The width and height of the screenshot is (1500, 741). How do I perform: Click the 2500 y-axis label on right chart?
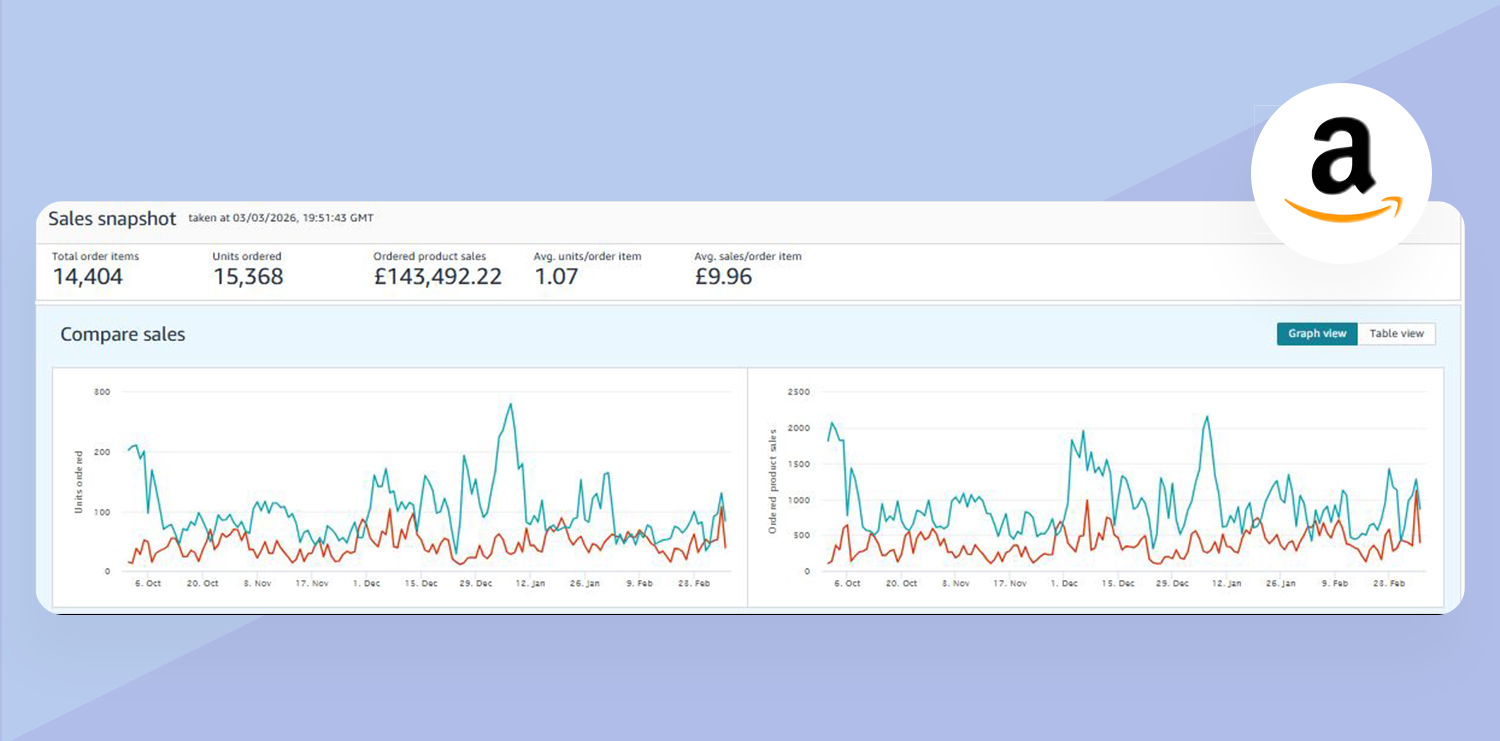pos(799,392)
